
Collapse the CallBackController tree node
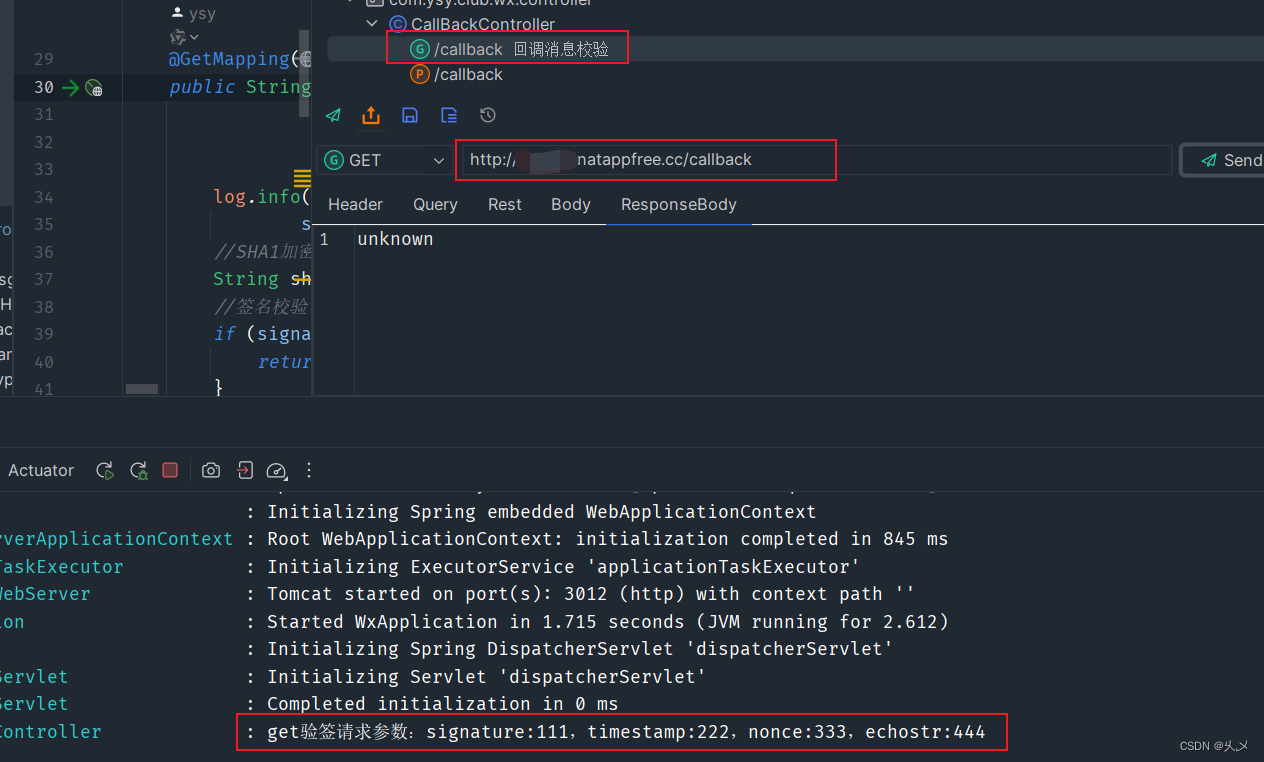tap(371, 23)
